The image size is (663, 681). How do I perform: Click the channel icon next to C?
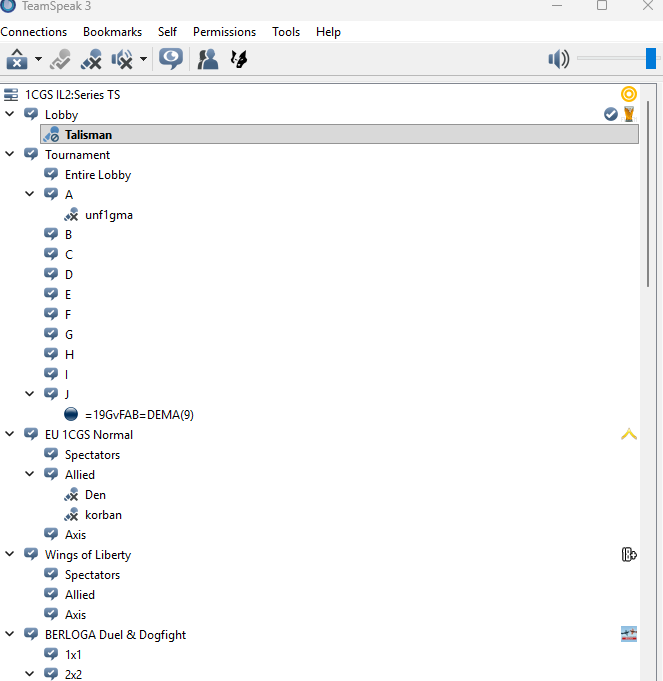point(51,254)
